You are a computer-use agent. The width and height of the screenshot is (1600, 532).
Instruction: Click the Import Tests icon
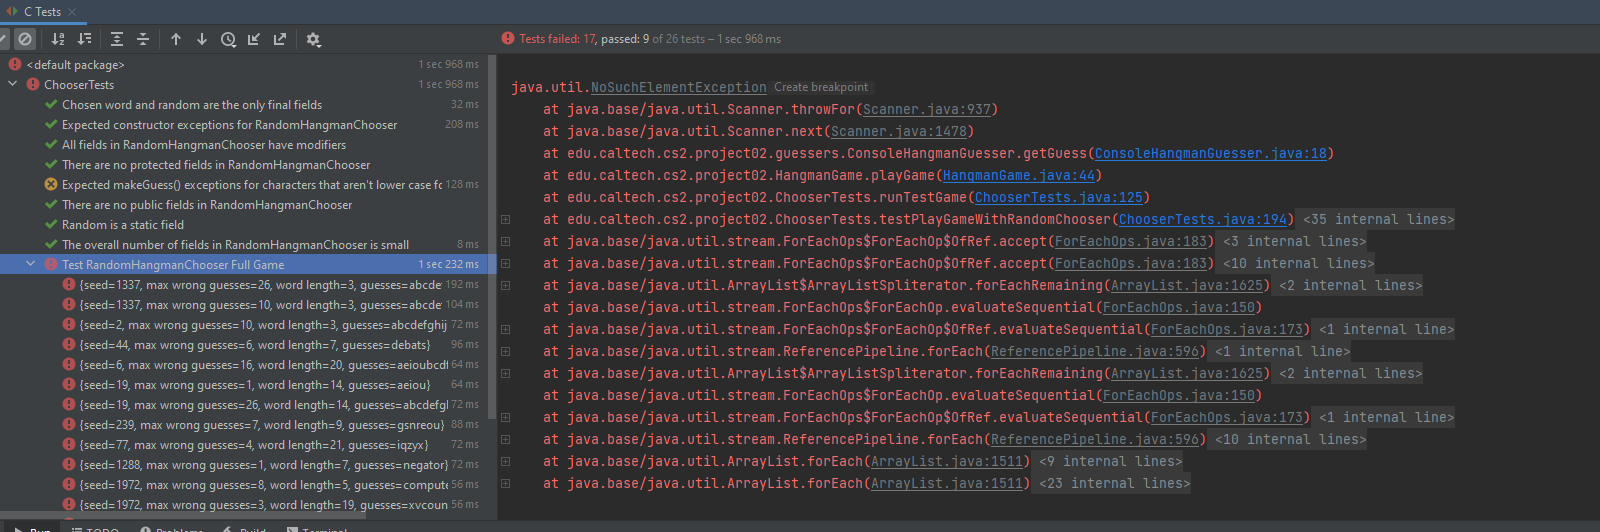tap(254, 39)
